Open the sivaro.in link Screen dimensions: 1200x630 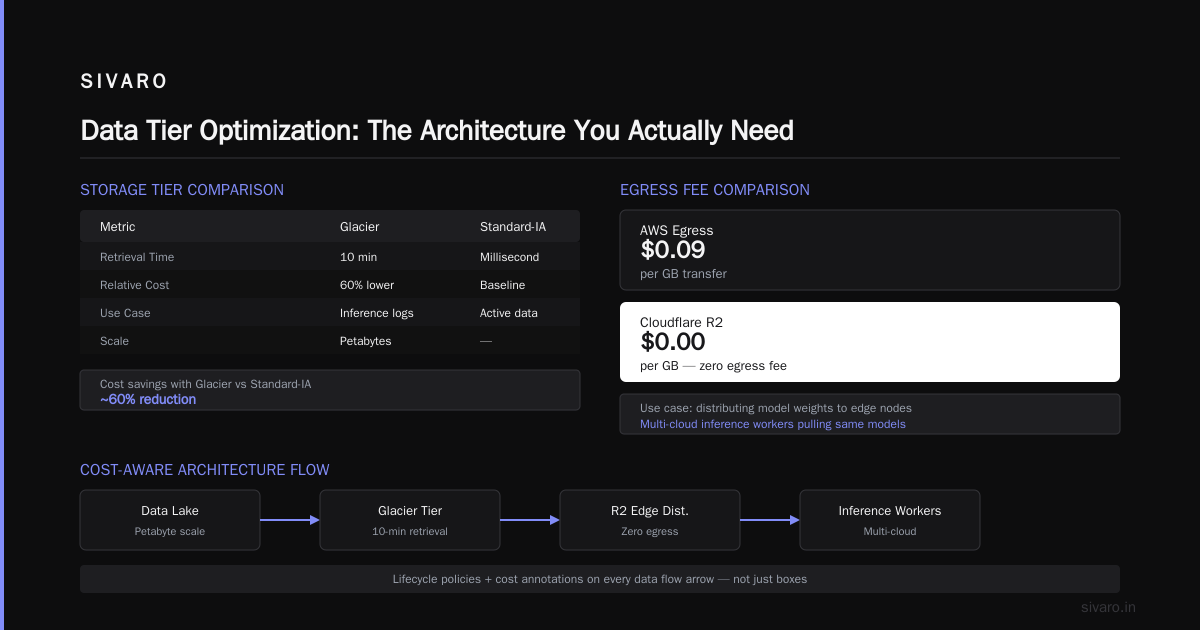tap(1109, 607)
